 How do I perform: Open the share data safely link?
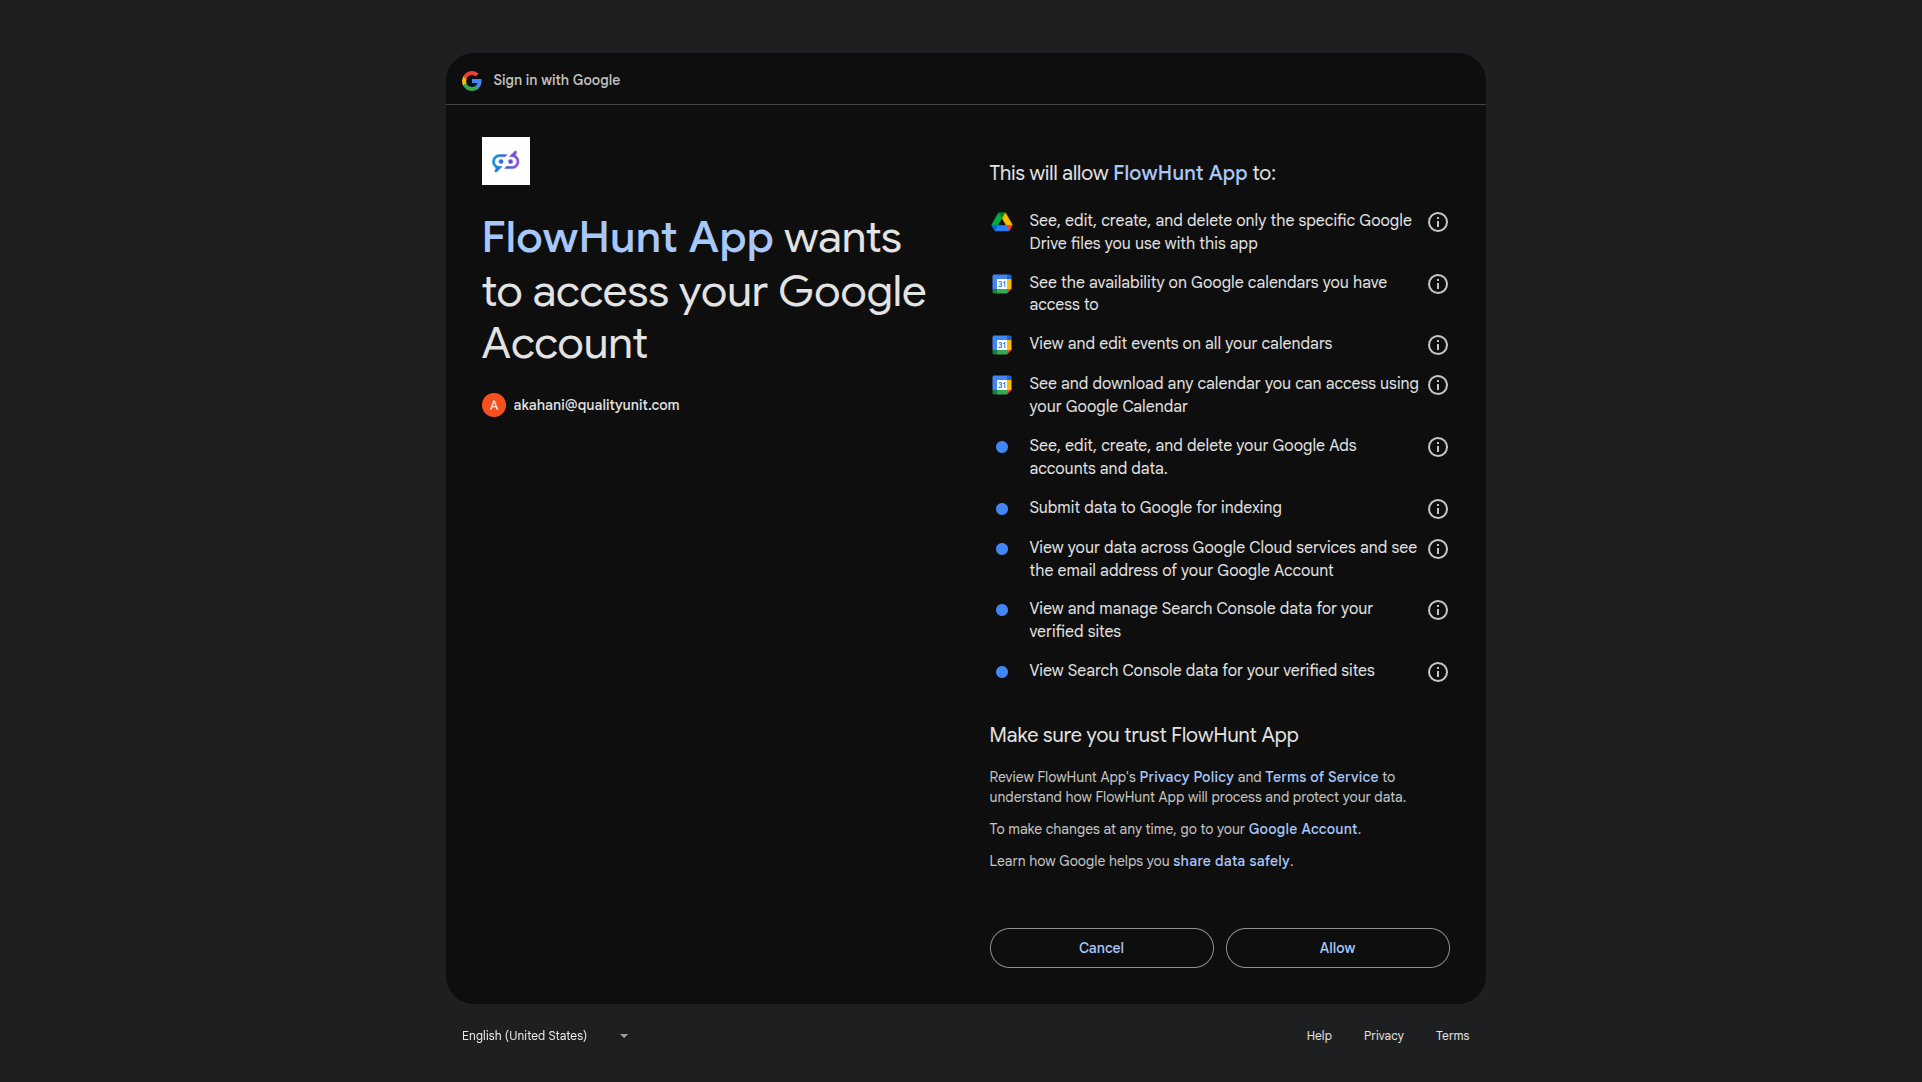pos(1230,860)
